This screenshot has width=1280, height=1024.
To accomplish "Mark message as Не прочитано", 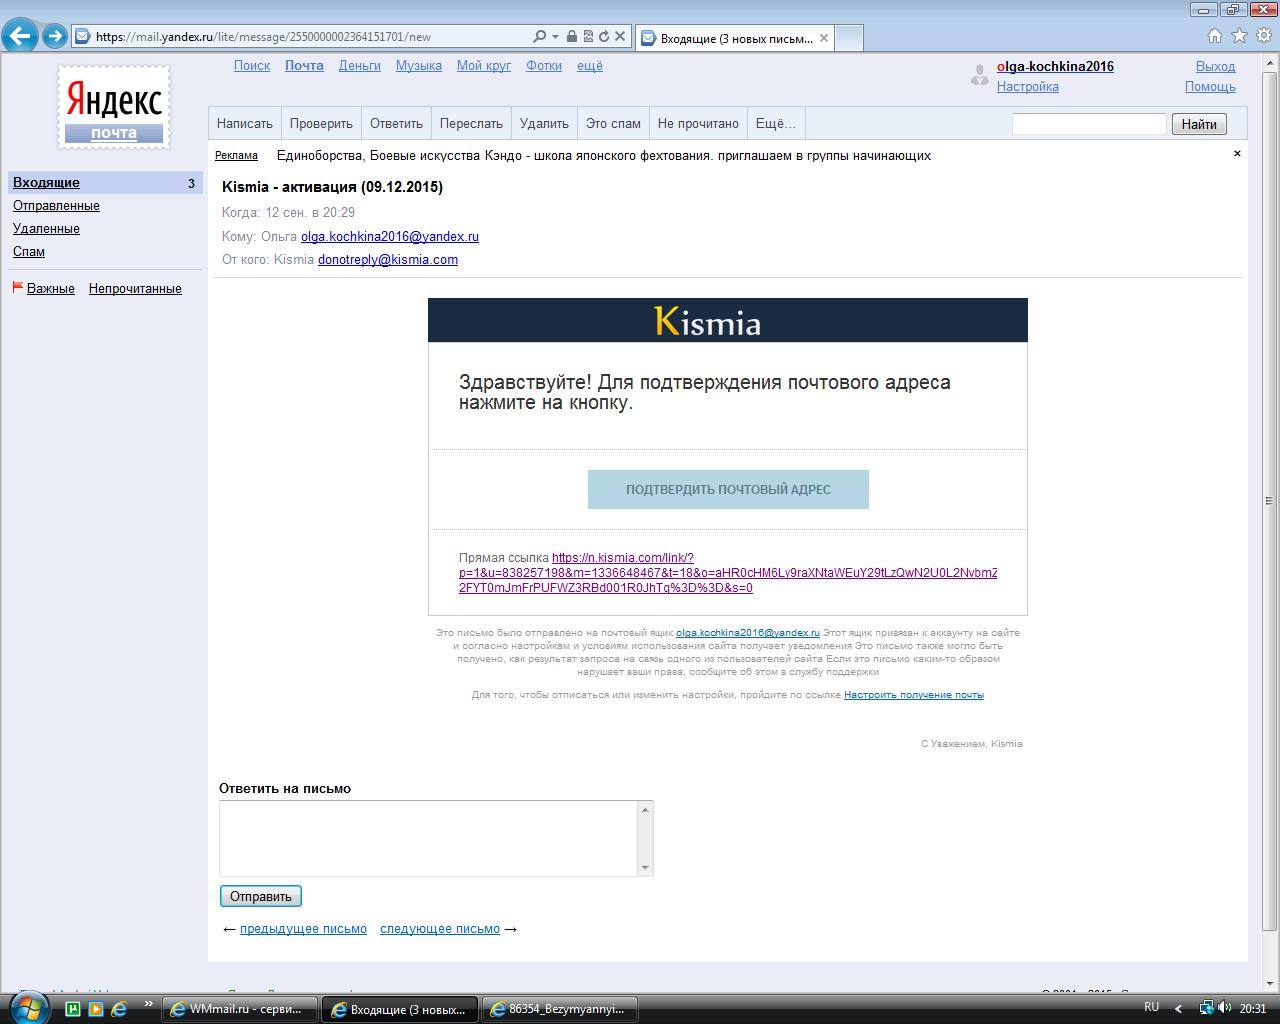I will pos(698,123).
